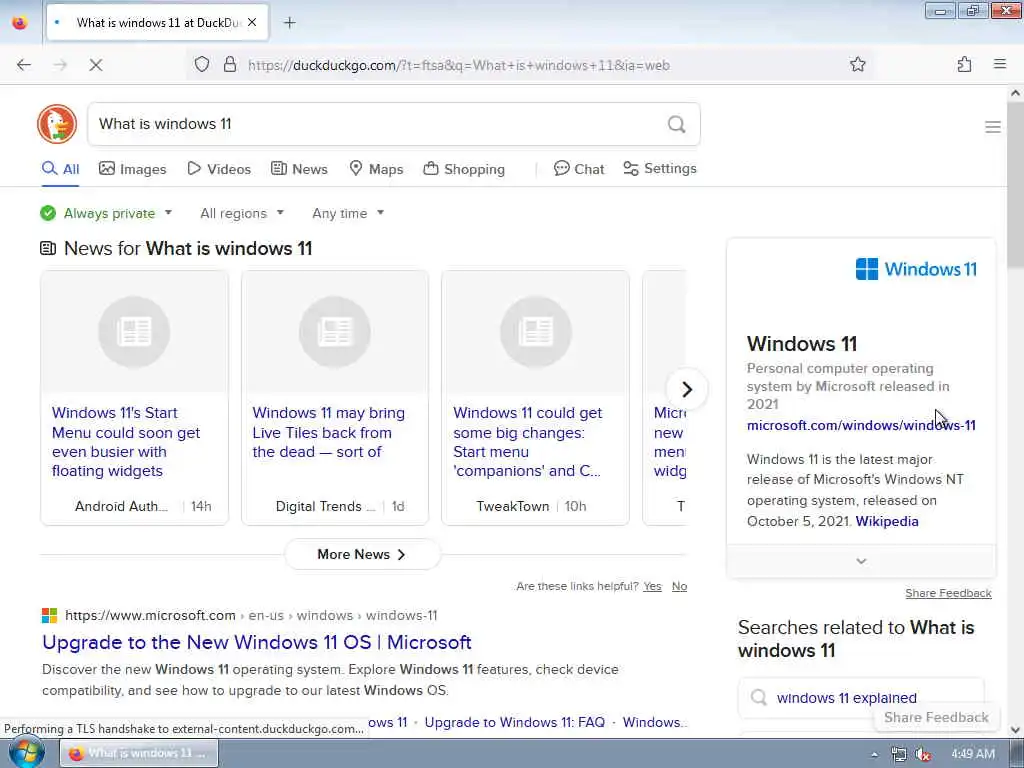Show hidden system tray icons

pyautogui.click(x=874, y=754)
